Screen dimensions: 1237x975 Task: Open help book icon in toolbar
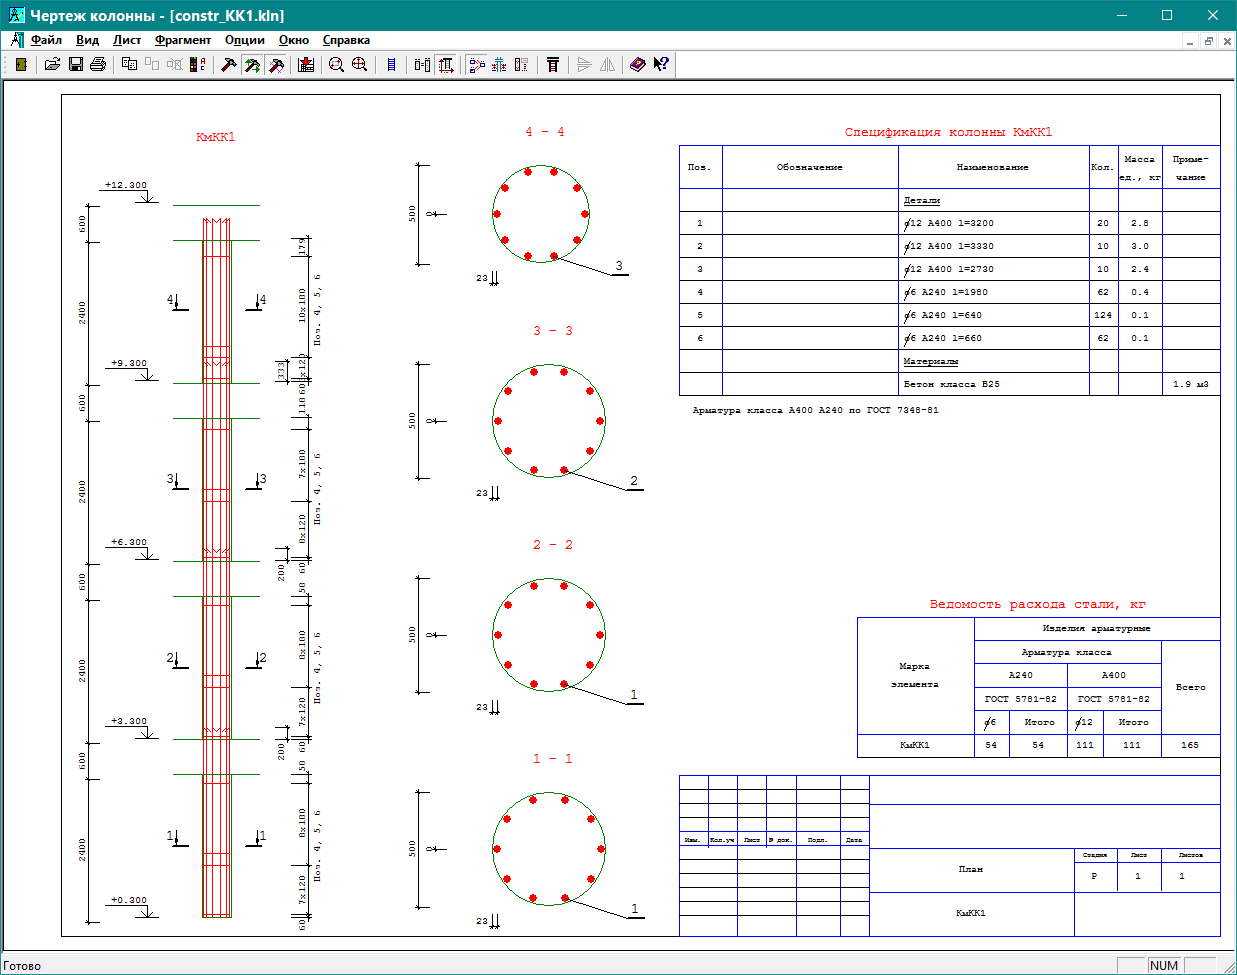637,64
